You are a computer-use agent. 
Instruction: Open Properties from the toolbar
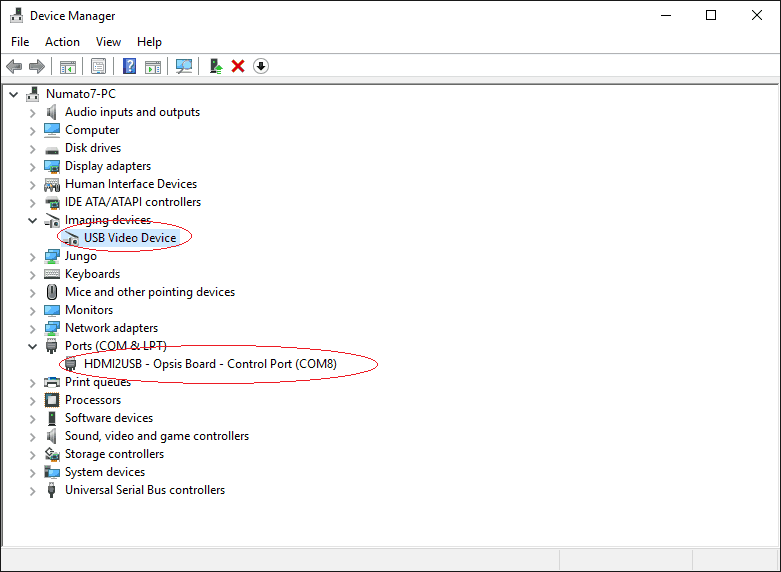tap(98, 66)
